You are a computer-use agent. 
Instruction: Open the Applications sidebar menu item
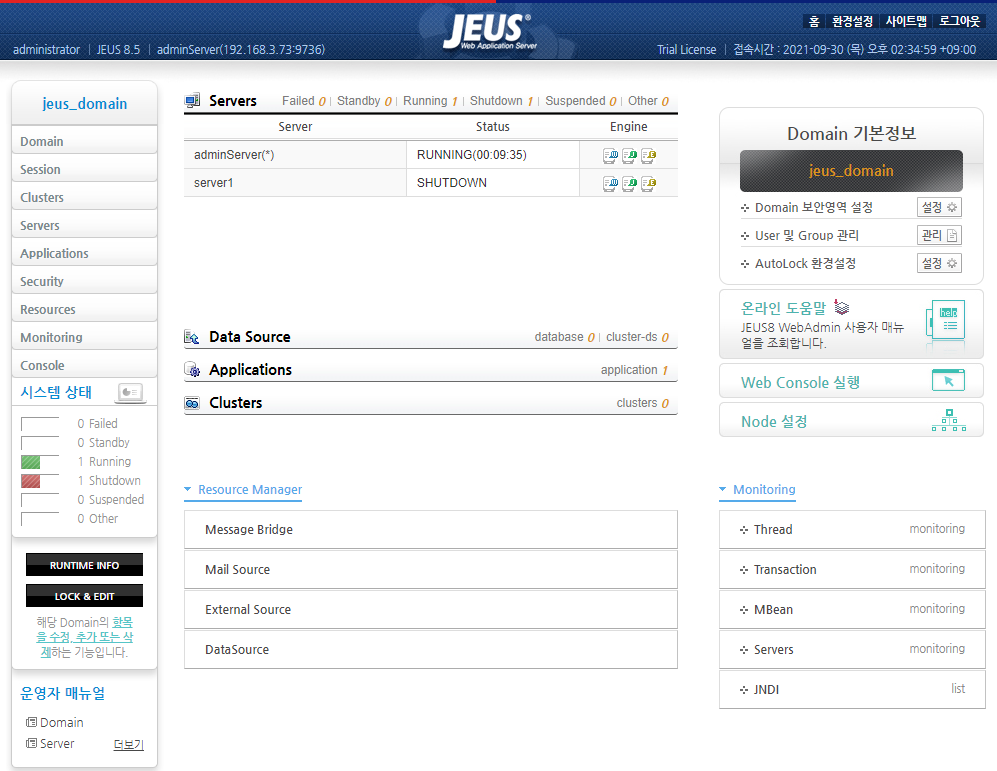click(x=85, y=253)
